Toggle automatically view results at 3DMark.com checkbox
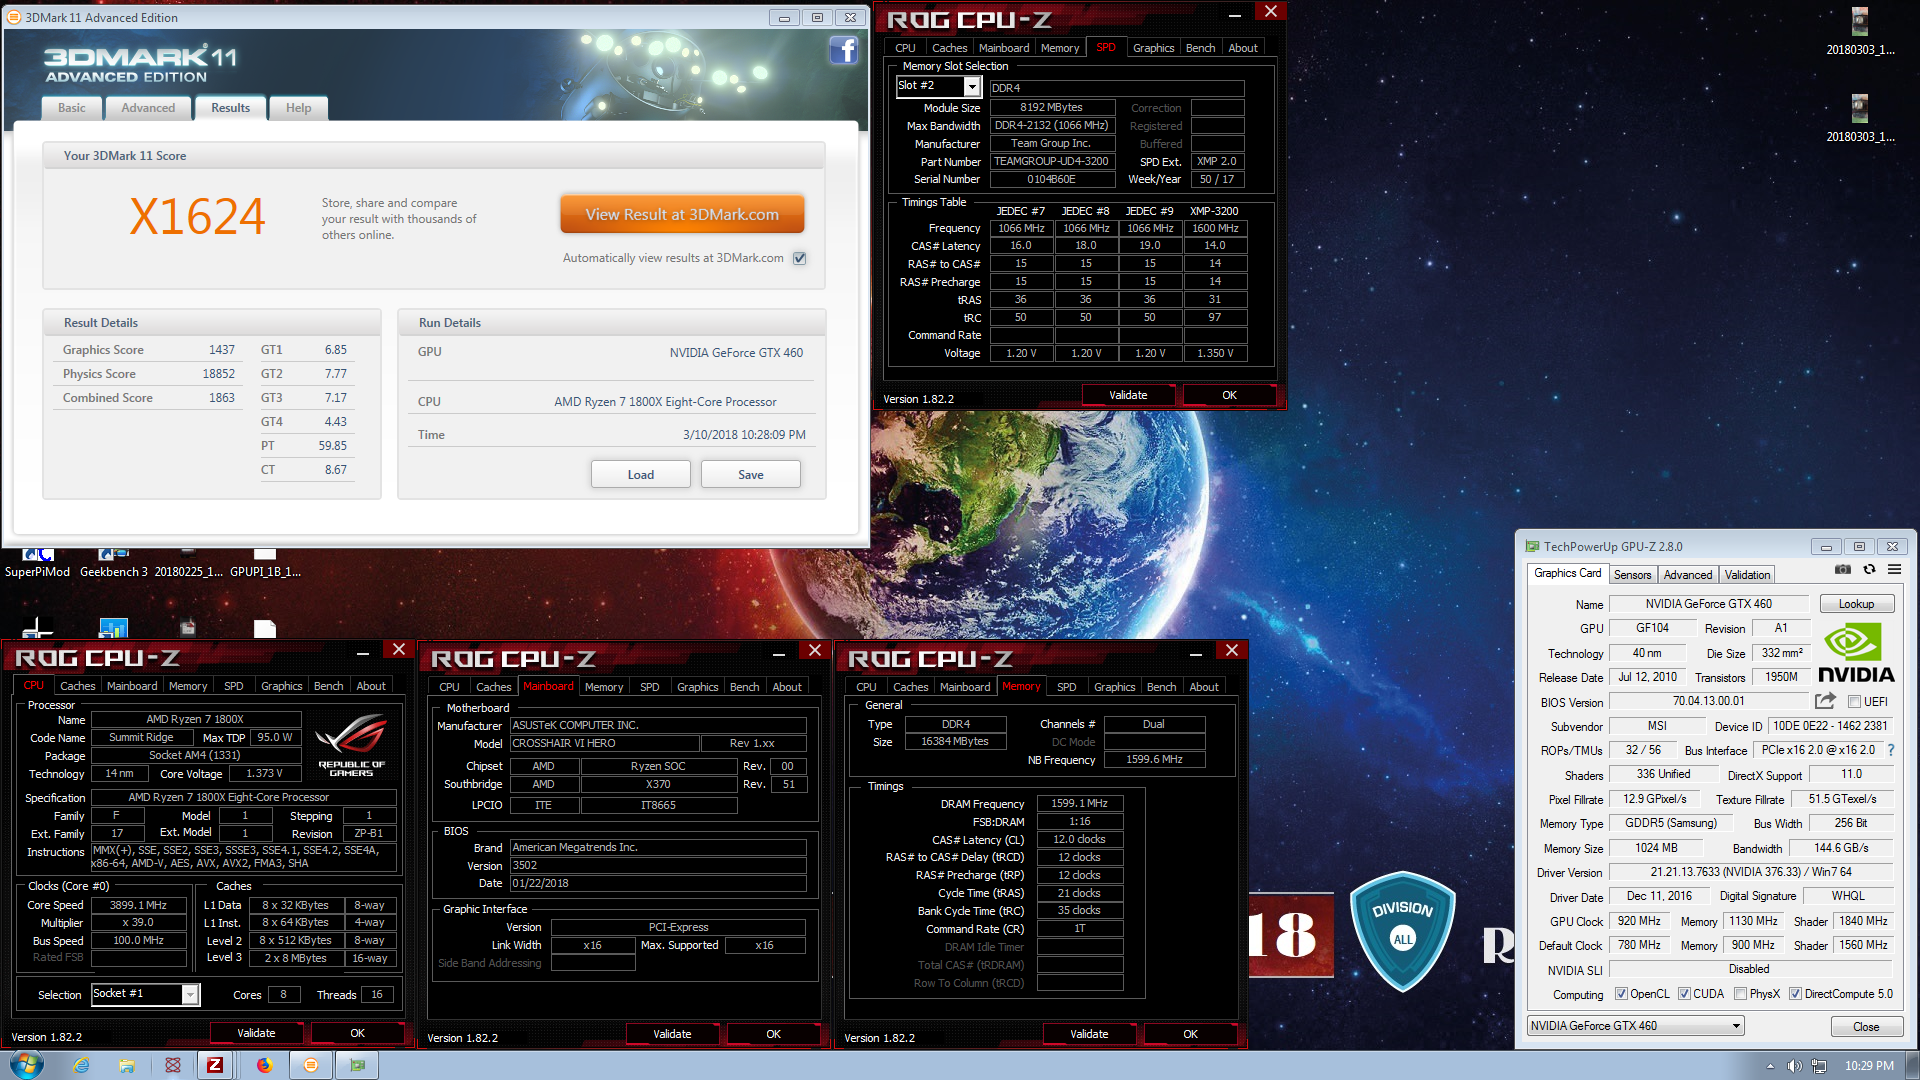Viewport: 1920px width, 1080px height. 800,258
